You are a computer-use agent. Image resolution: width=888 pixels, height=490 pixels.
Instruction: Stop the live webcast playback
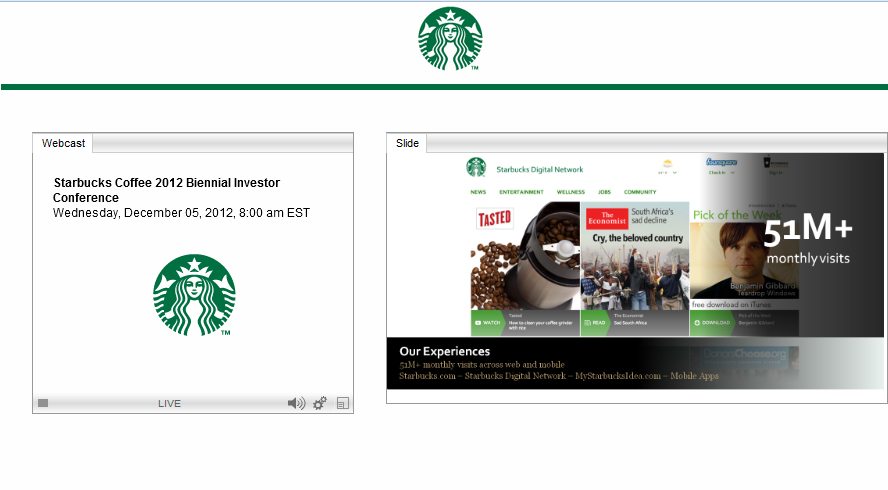pos(43,403)
